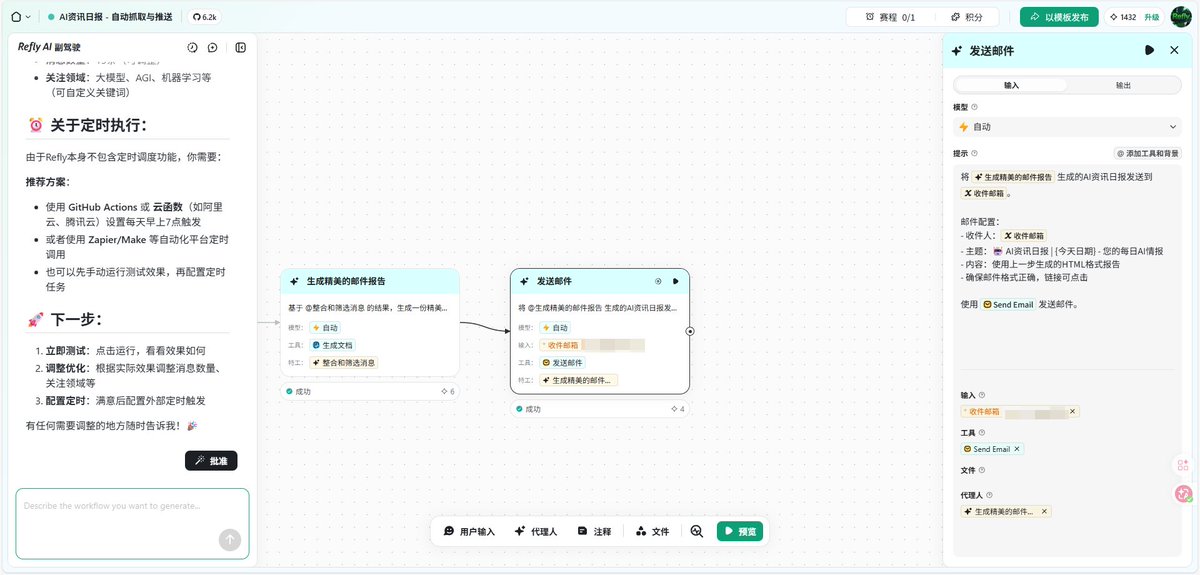Click the green 预览 preview button
This screenshot has width=1200, height=575.
[740, 531]
